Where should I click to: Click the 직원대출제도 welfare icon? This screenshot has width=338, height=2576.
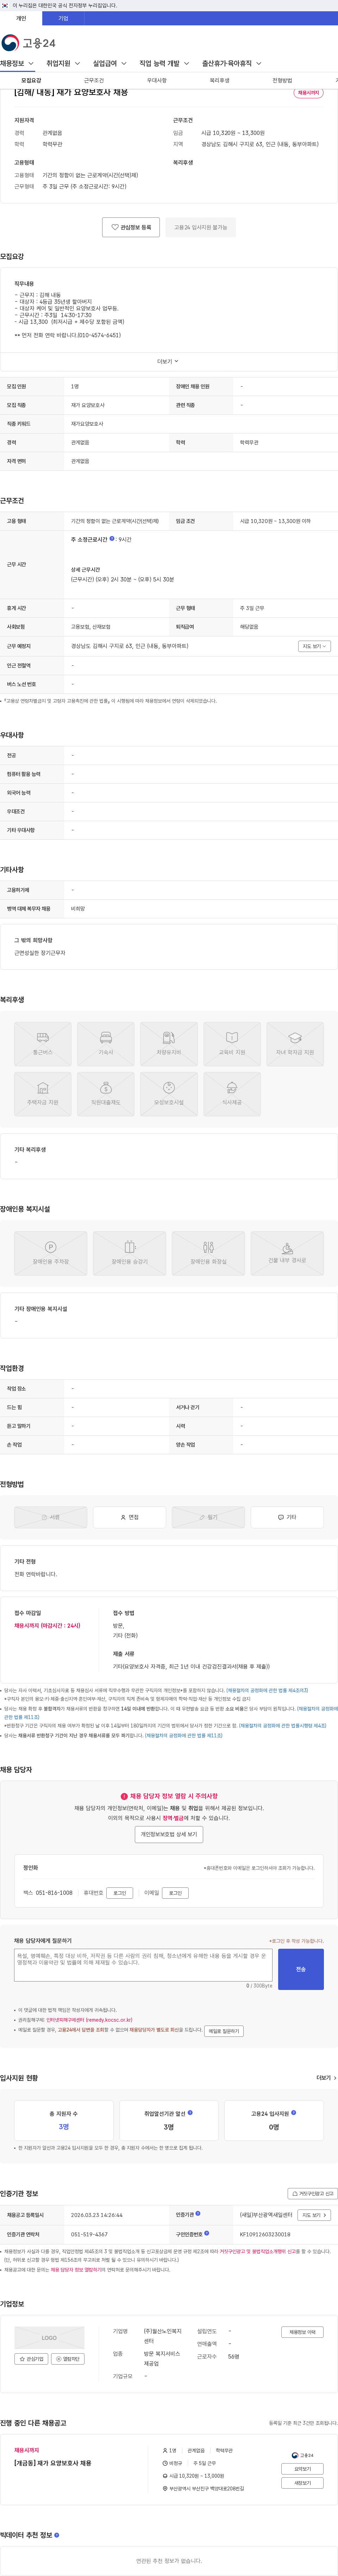(106, 1094)
